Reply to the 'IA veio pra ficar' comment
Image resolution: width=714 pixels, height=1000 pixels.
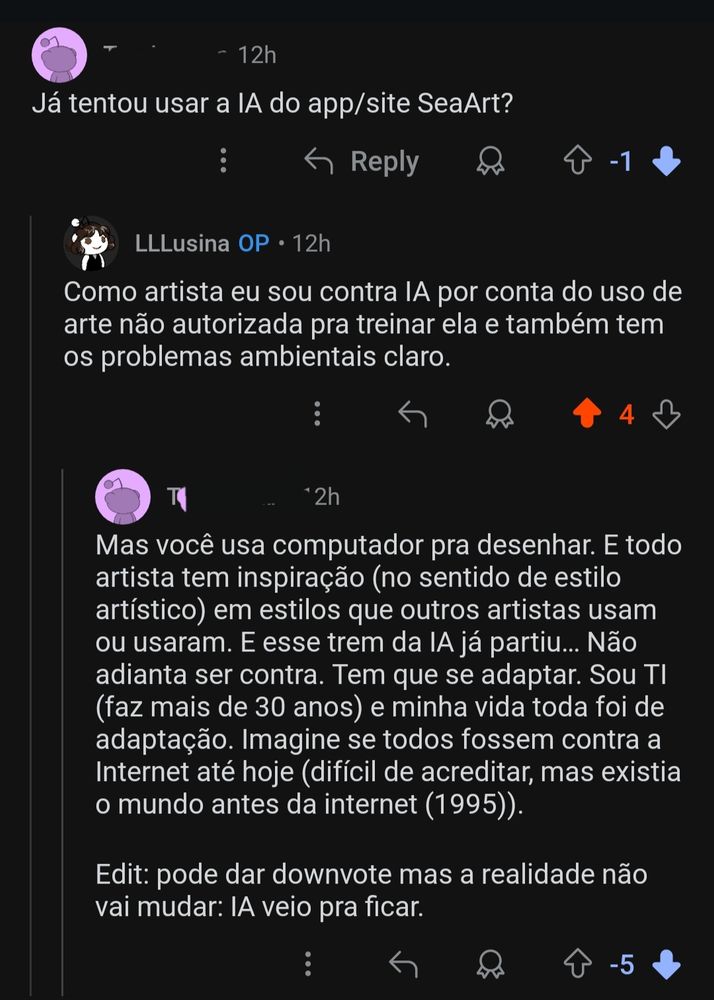403,964
